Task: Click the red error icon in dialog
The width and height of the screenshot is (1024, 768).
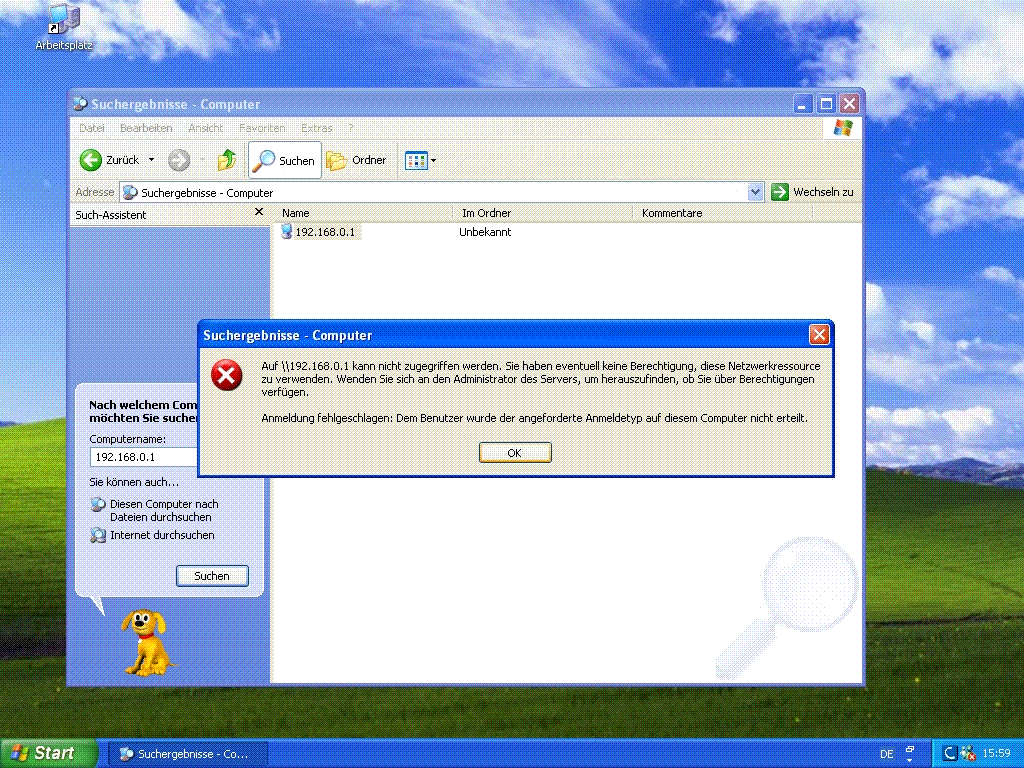Action: pos(227,376)
